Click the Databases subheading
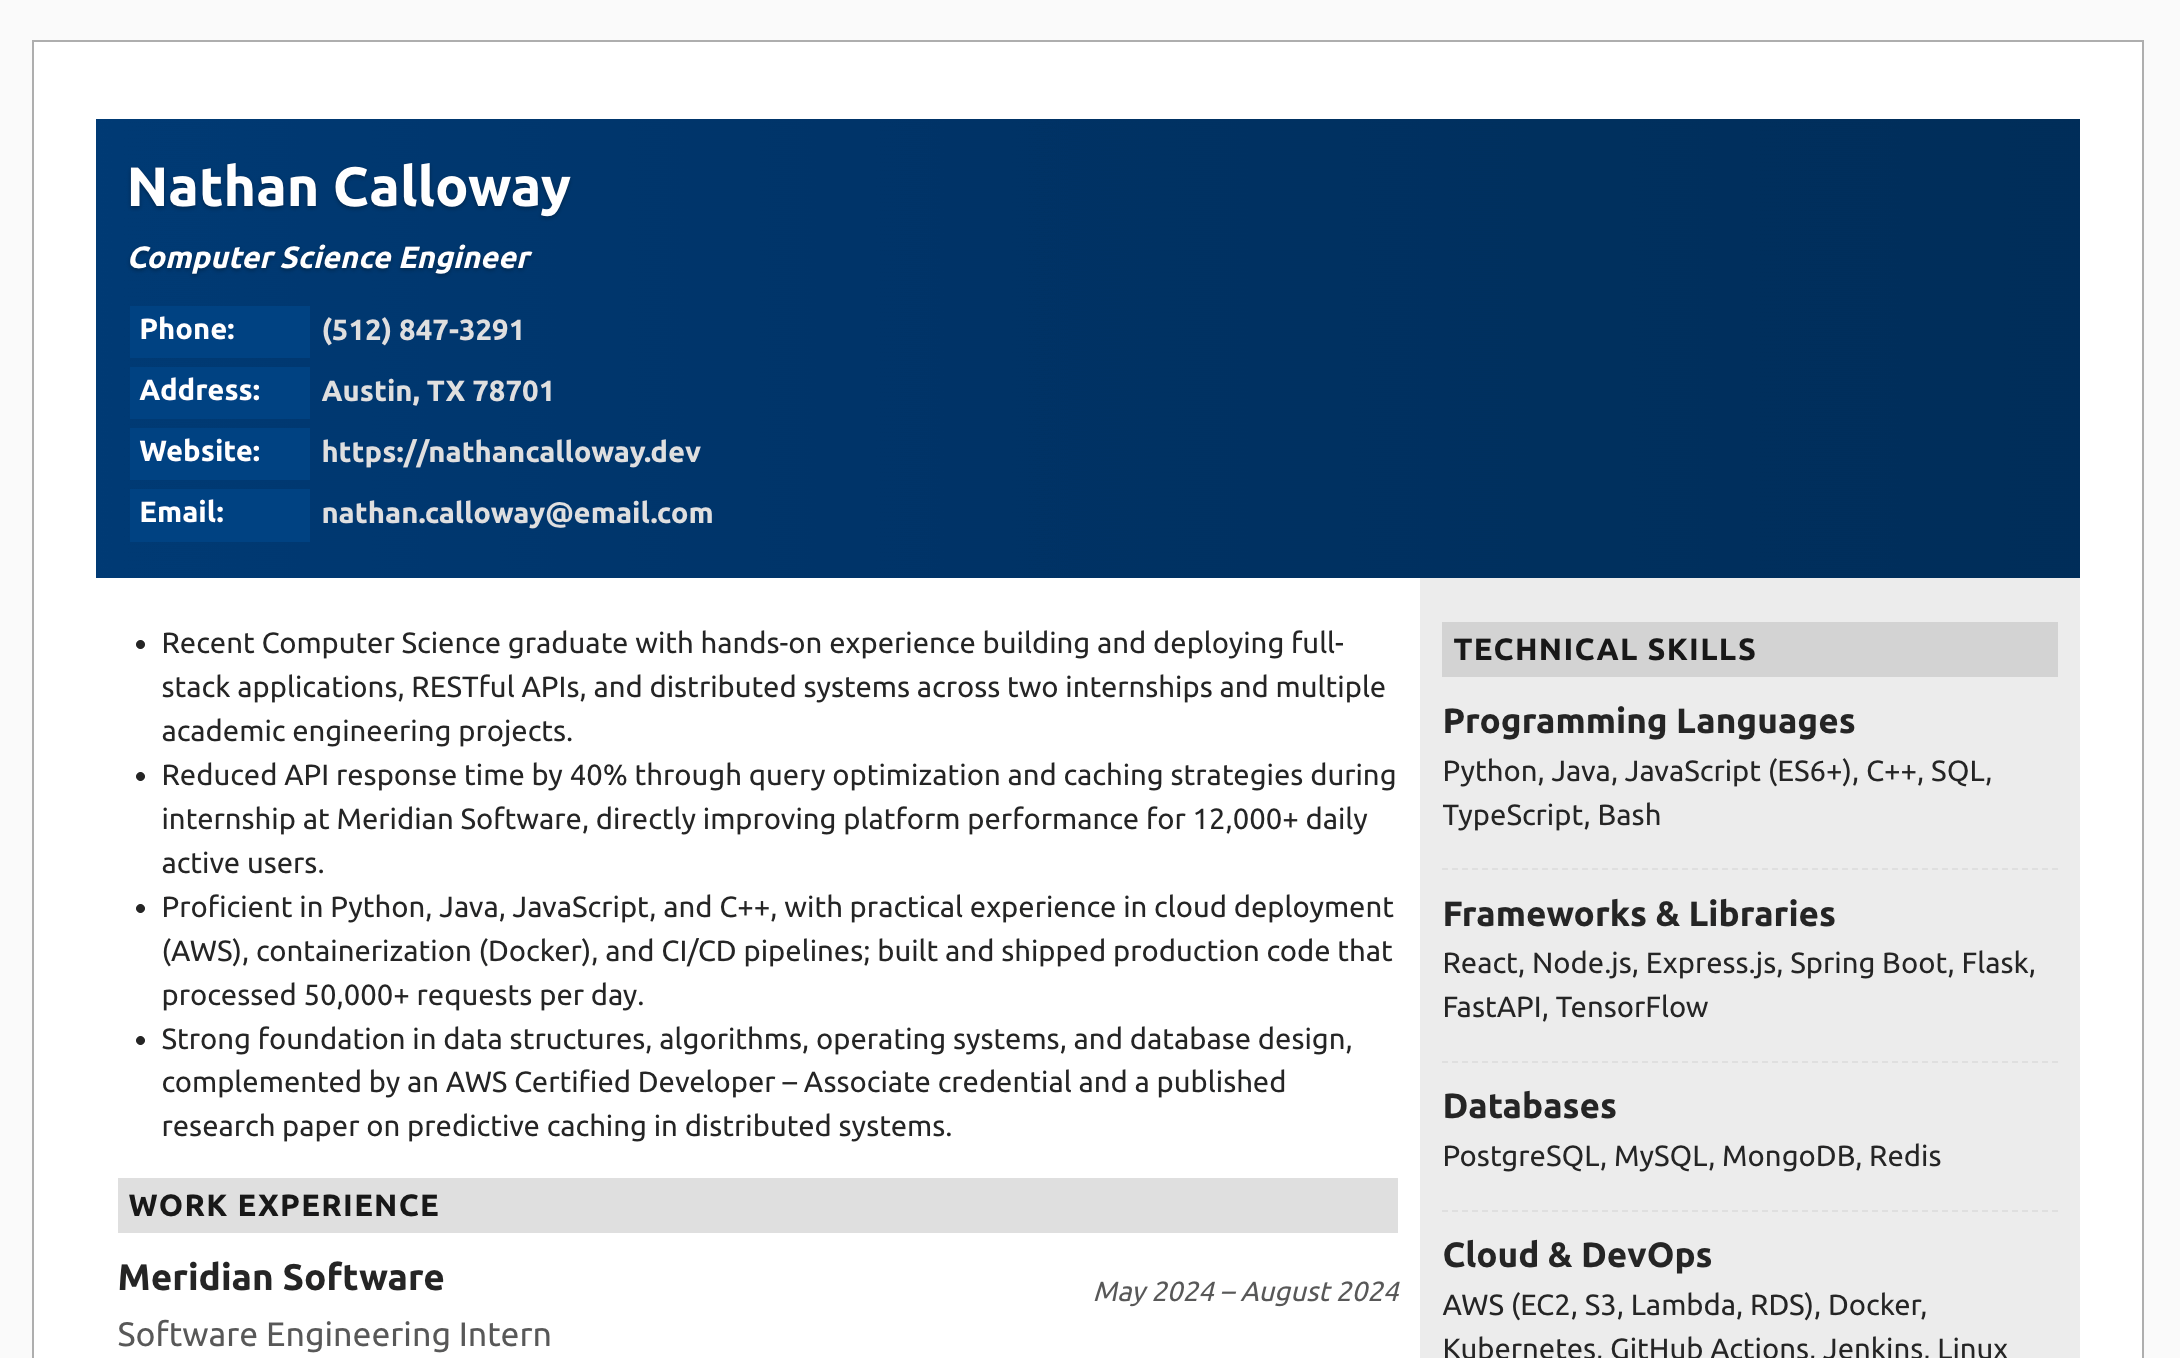Screen dimensions: 2180x1358 (1530, 1106)
